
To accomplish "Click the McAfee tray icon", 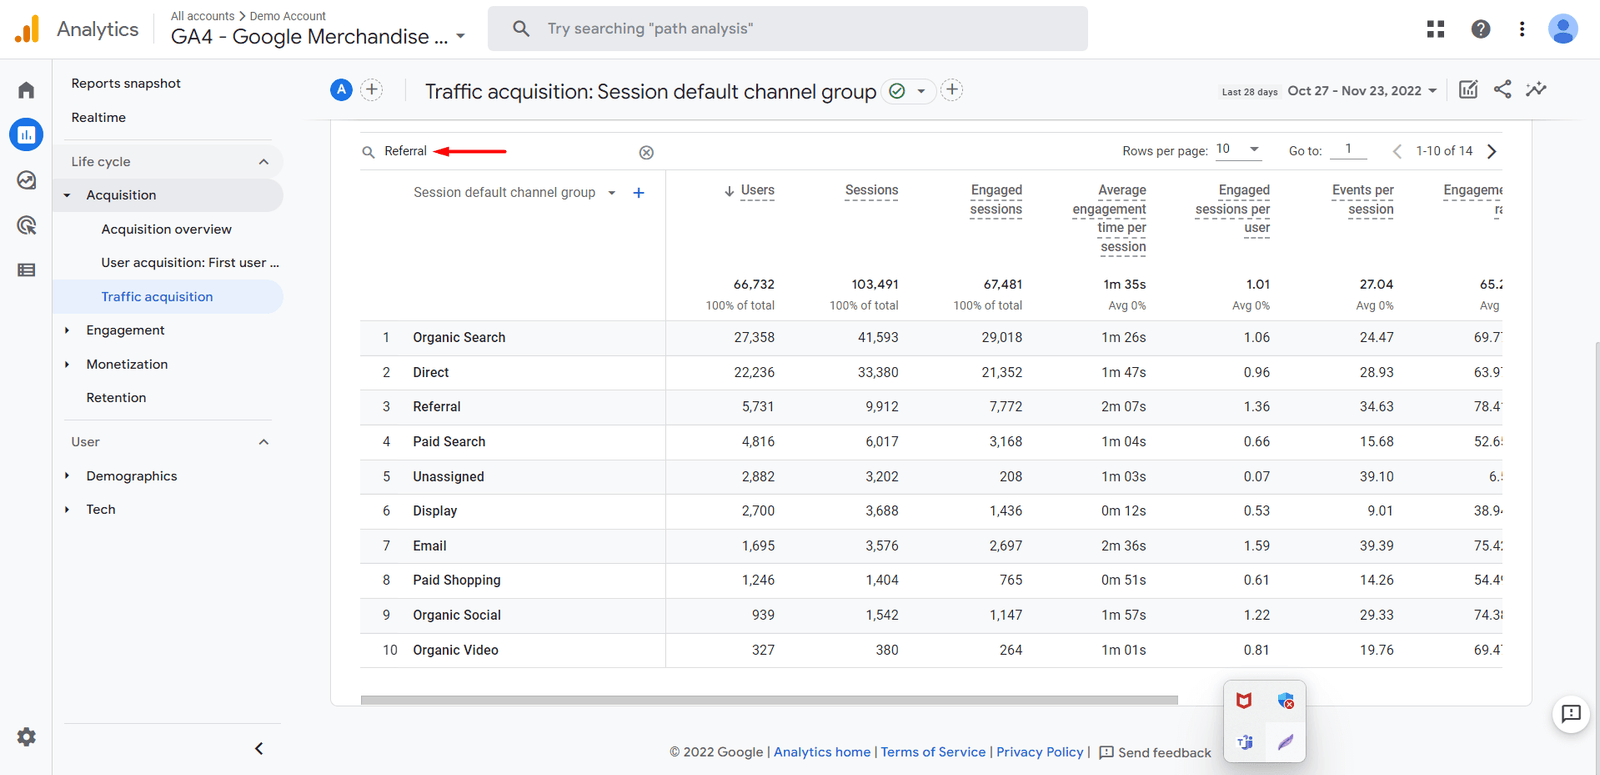I will (1244, 701).
